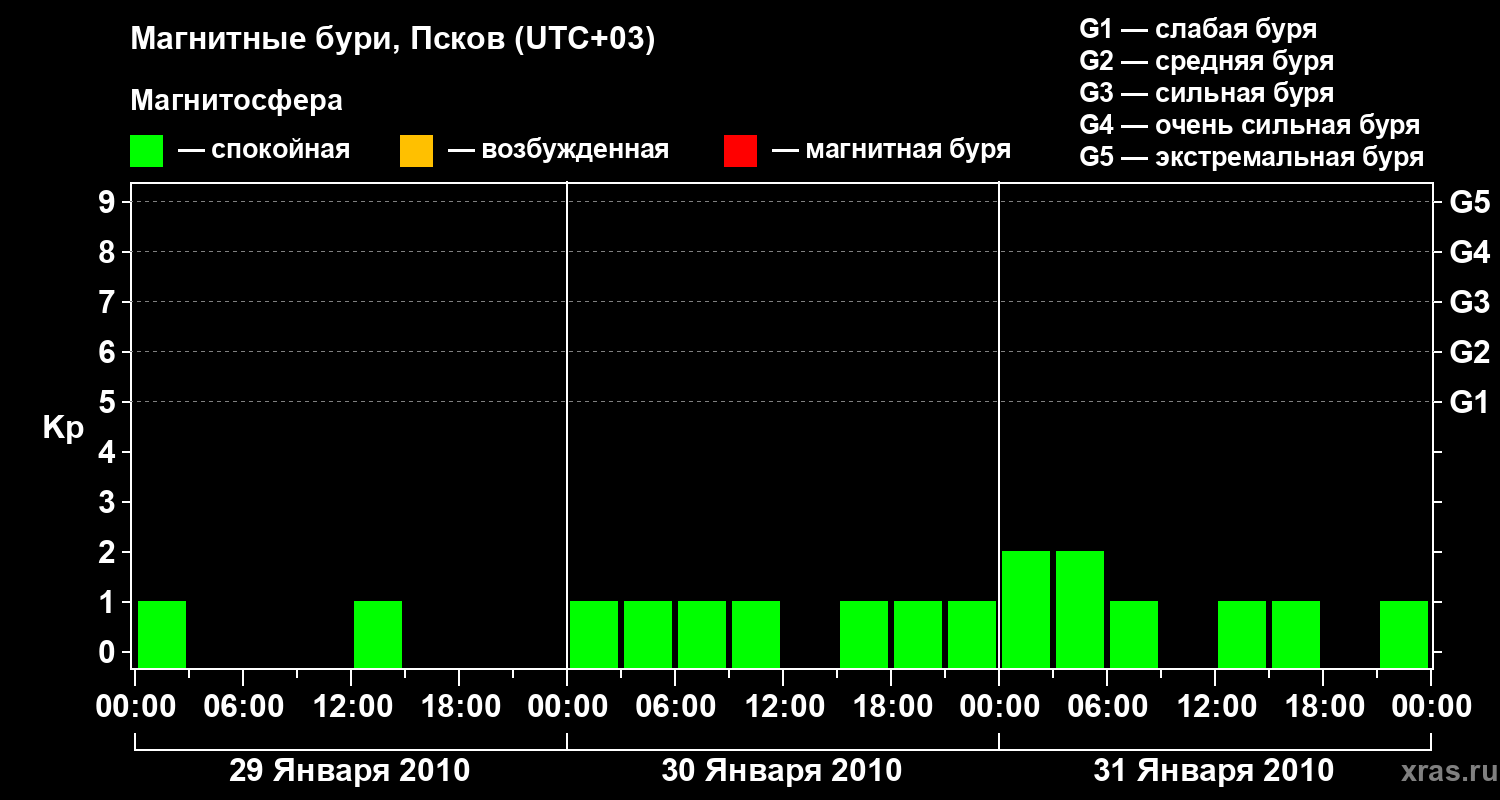Click the '18:00' time label under 29 January
The image size is (1500, 800).
[x=459, y=707]
